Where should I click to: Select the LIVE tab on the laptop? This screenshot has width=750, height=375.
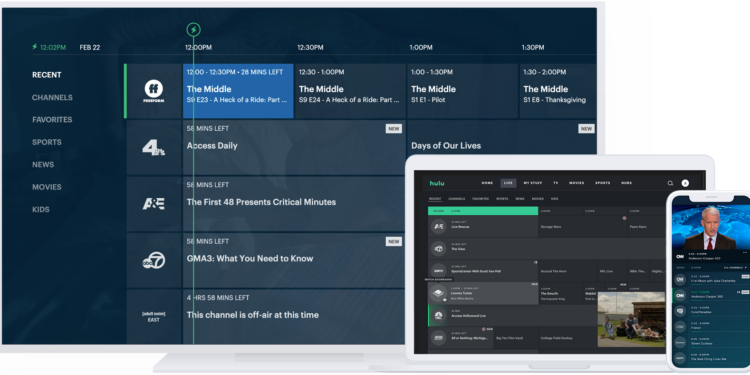[508, 183]
